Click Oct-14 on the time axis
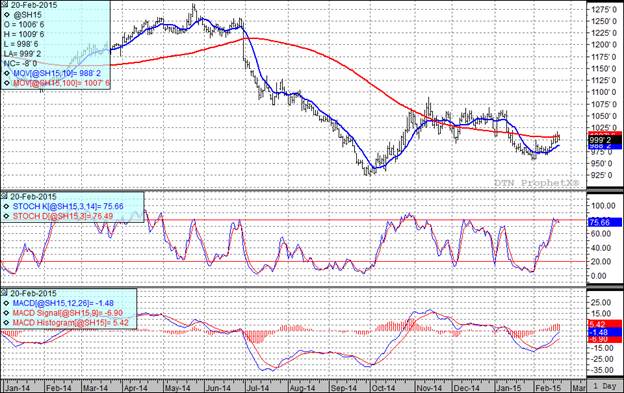624x393 pixels. tap(383, 387)
